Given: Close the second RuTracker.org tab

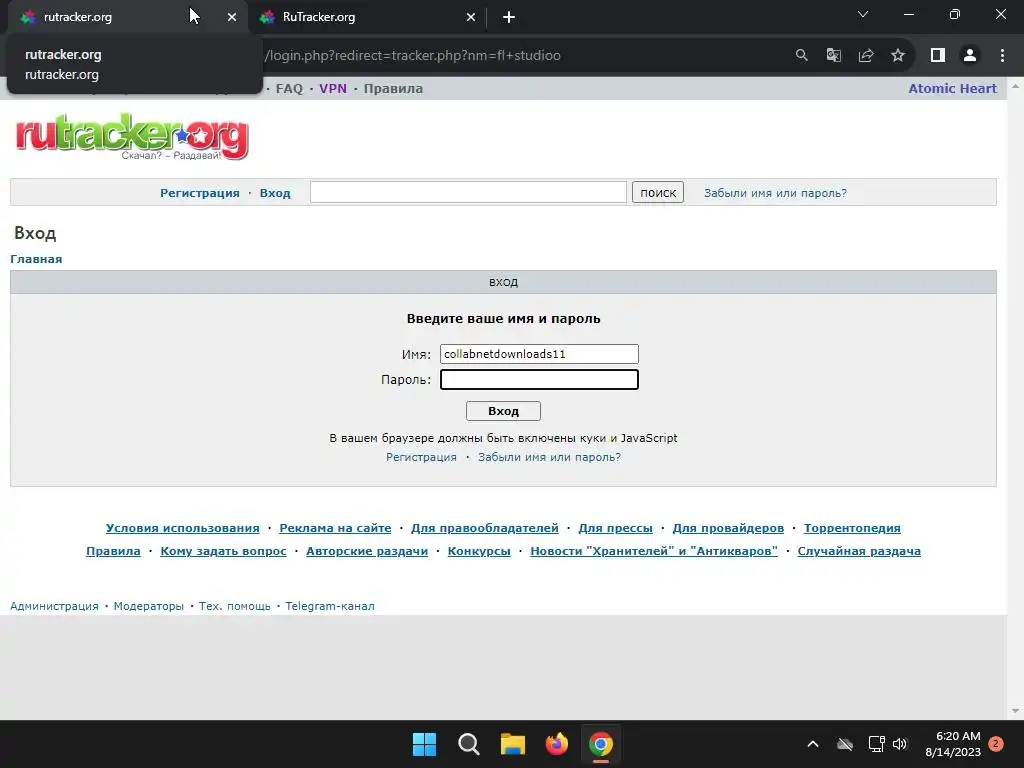Looking at the screenshot, I should 471,18.
